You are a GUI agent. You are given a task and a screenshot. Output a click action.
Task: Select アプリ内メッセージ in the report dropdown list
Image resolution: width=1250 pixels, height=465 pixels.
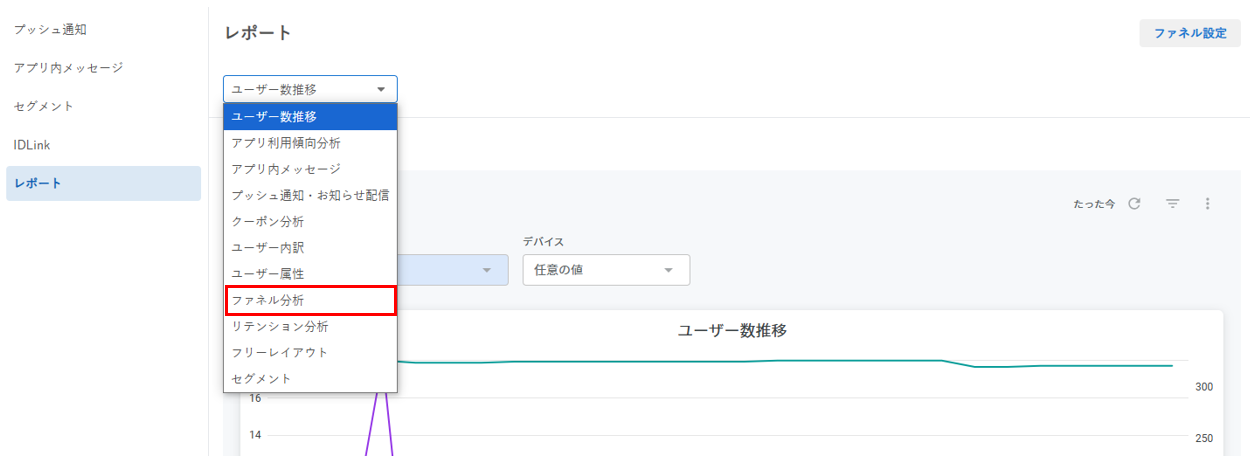[x=310, y=169]
